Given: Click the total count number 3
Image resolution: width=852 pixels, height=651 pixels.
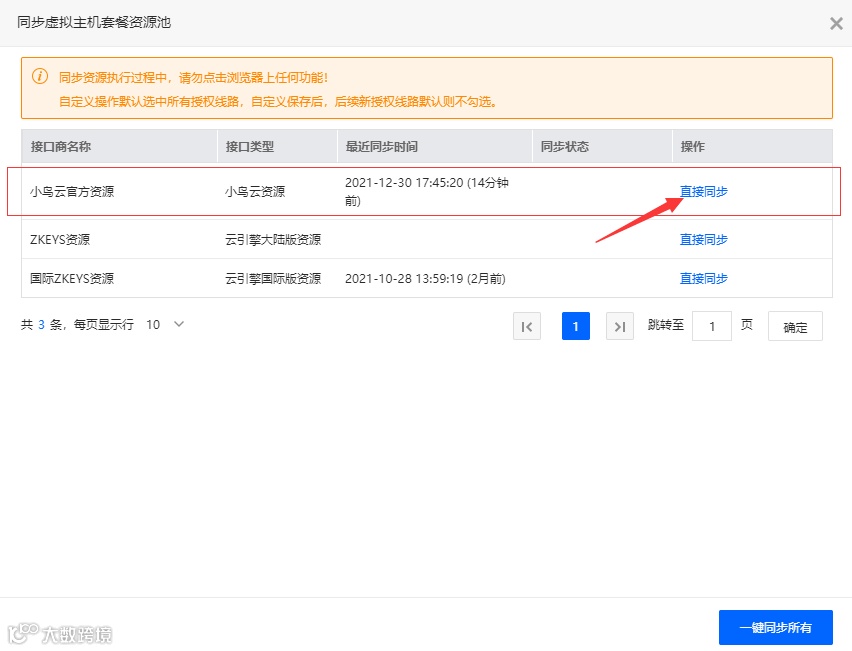Looking at the screenshot, I should (x=41, y=324).
